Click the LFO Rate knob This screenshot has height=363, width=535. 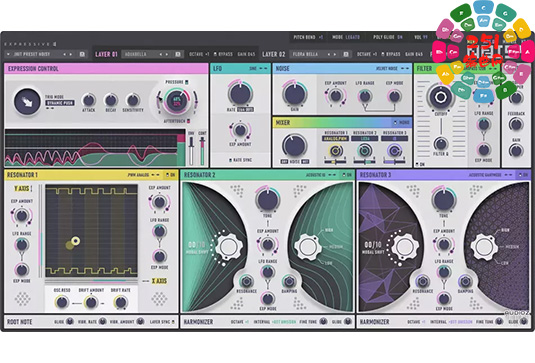point(240,93)
